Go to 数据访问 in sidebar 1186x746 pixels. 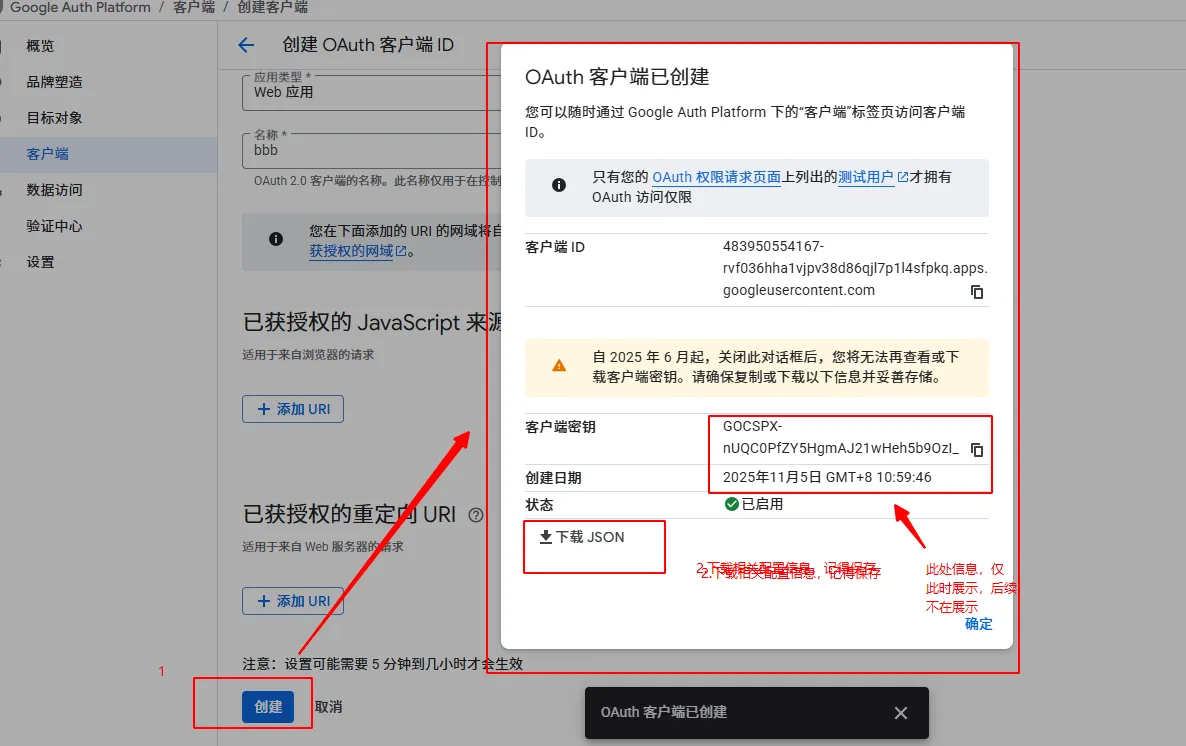[54, 190]
